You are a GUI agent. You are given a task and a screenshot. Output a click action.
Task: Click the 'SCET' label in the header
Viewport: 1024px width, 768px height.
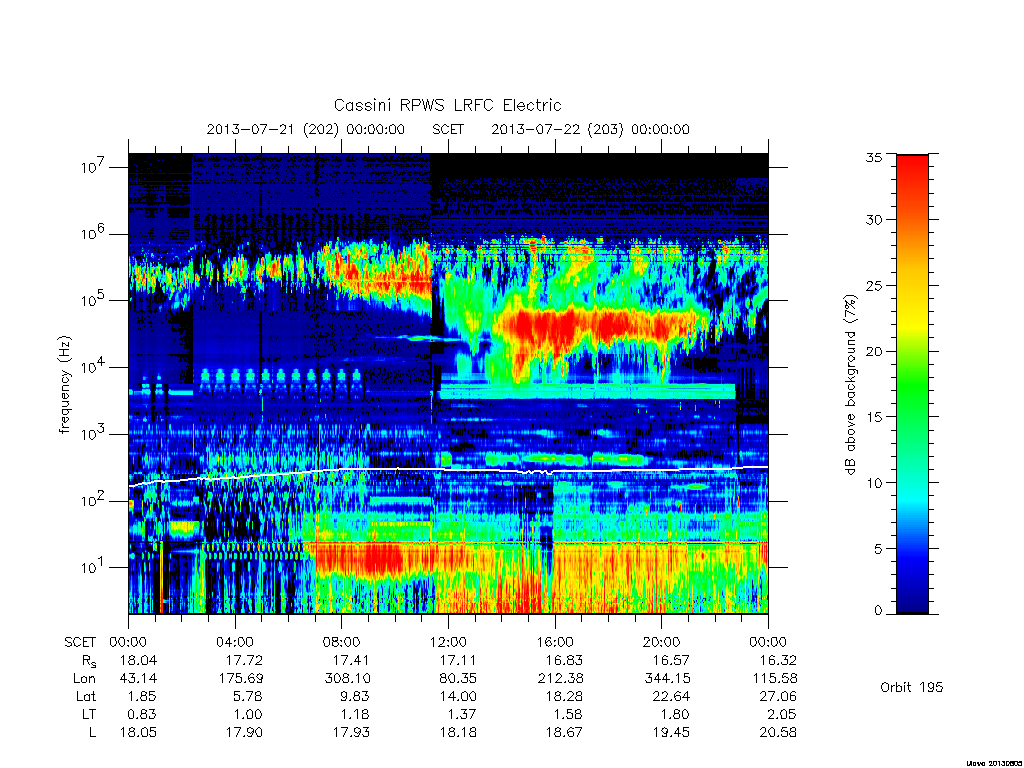pos(448,129)
